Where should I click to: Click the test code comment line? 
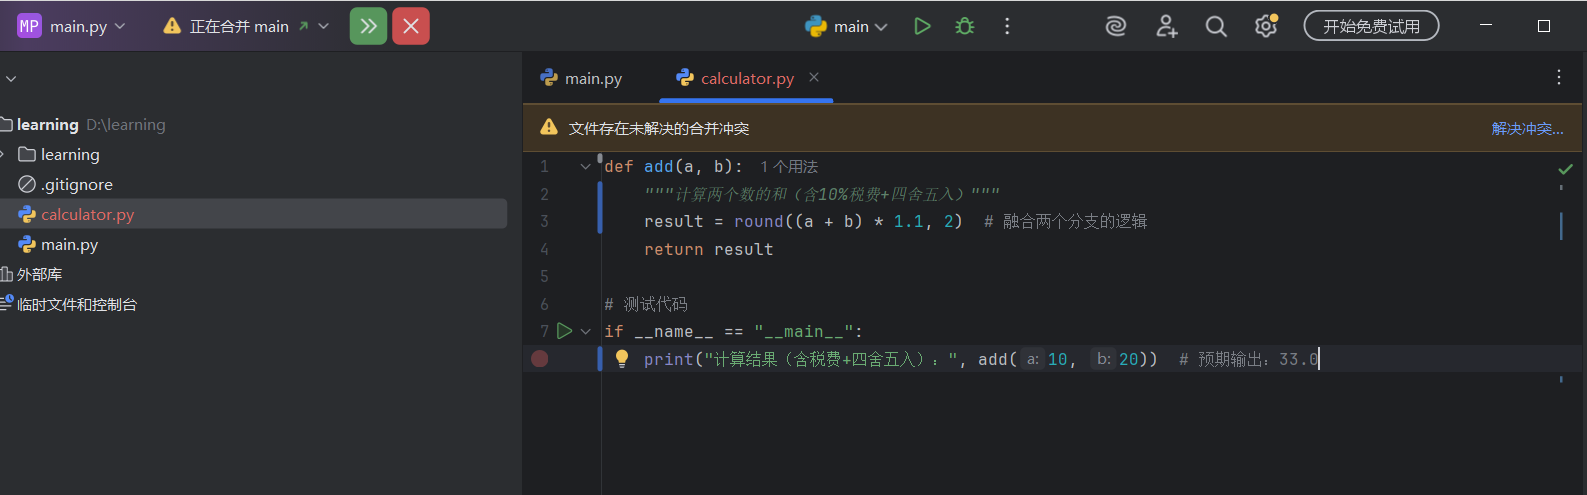click(x=646, y=304)
